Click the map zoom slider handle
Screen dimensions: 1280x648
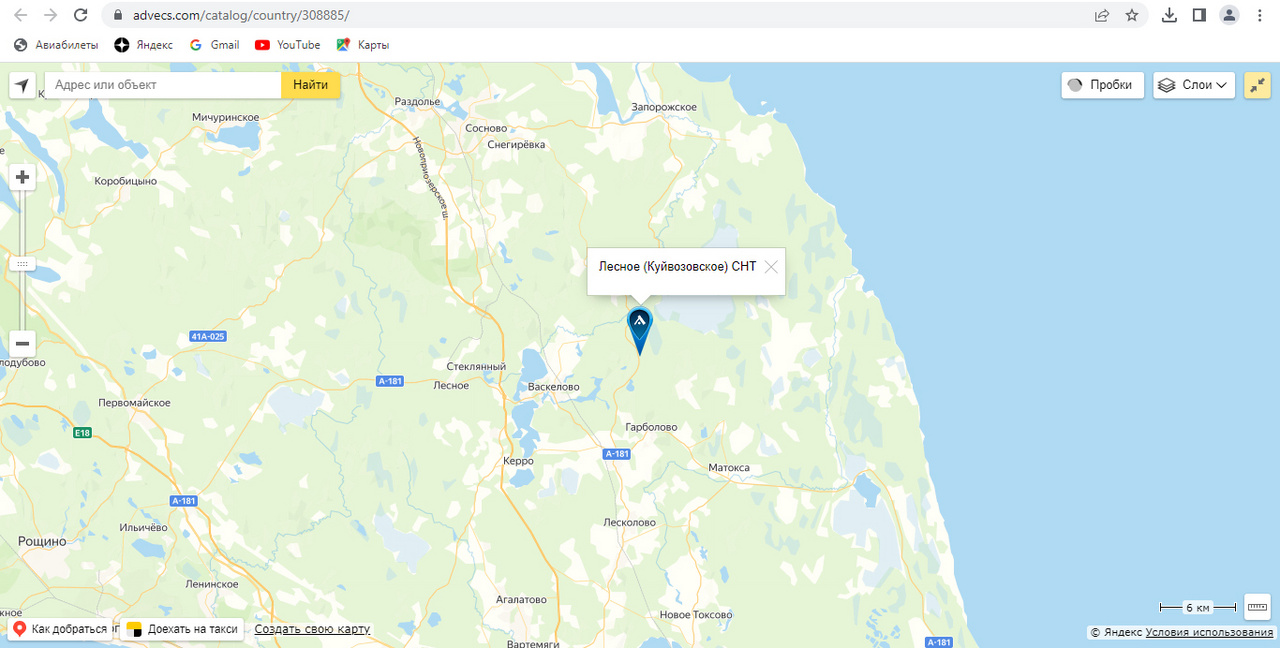point(23,264)
